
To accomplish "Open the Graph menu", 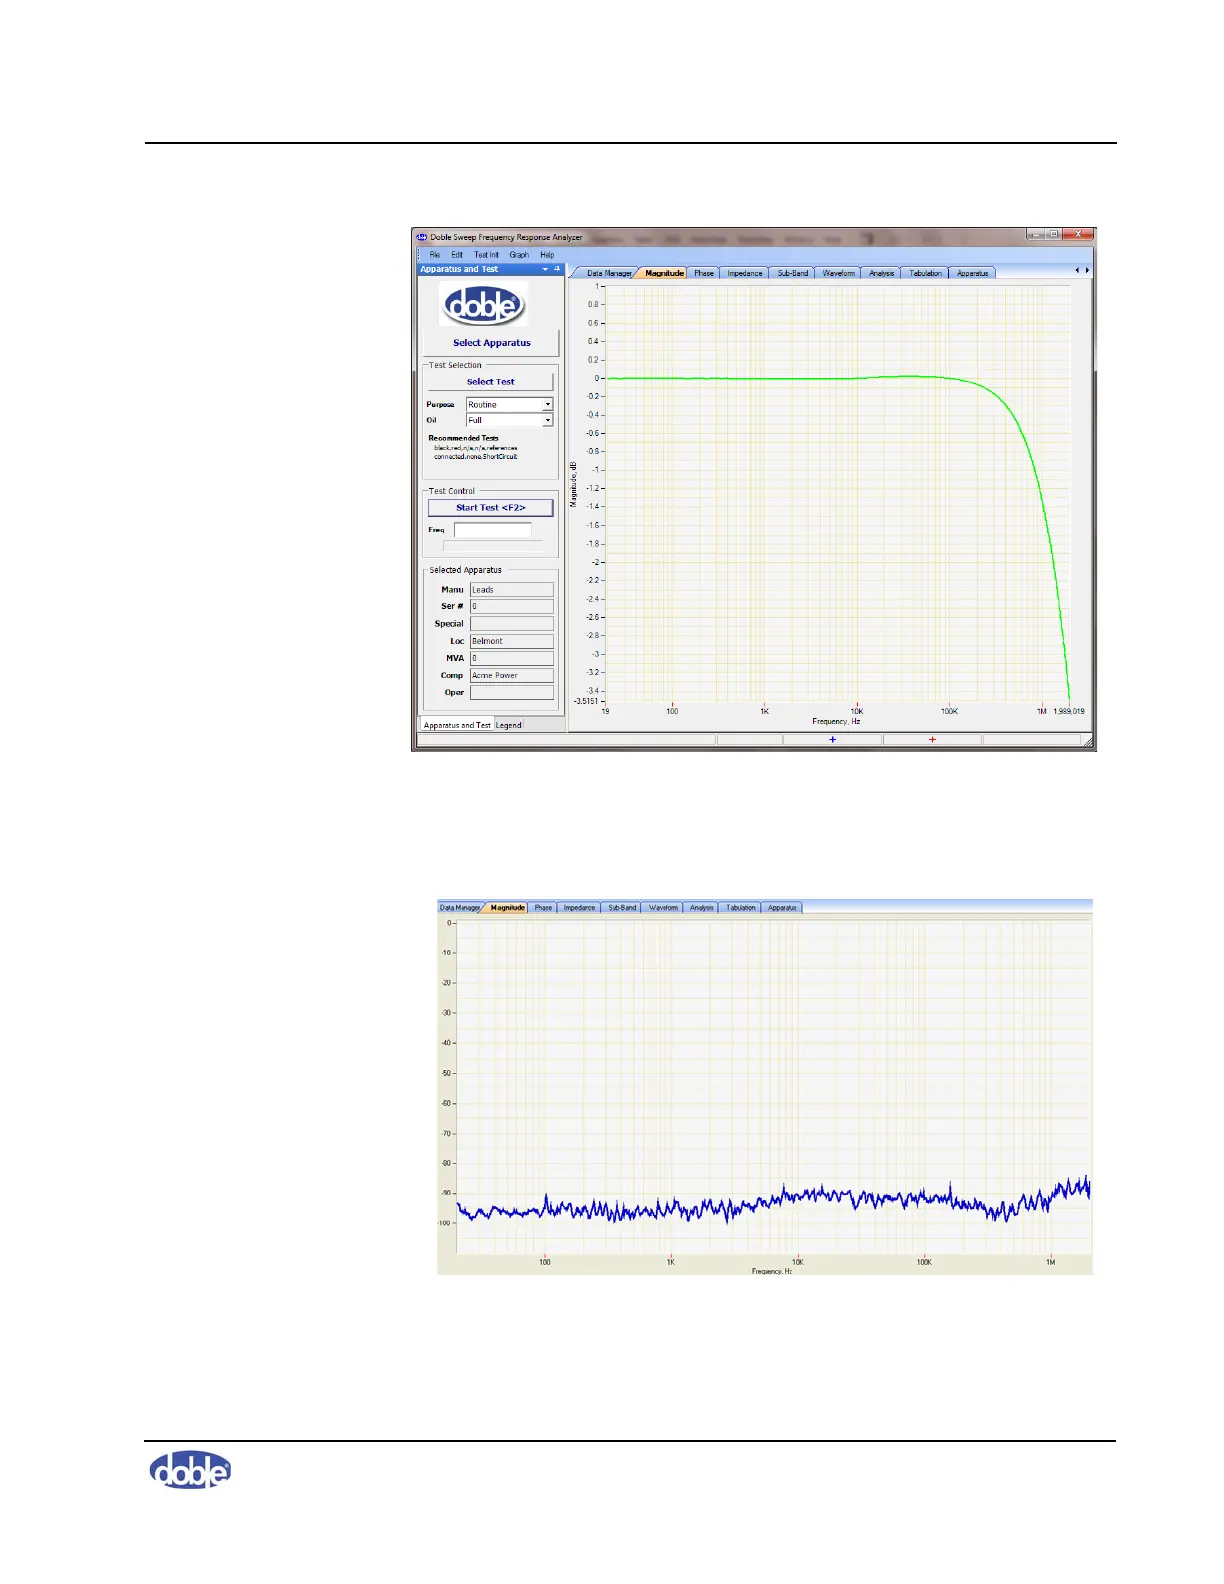I will click(x=518, y=255).
